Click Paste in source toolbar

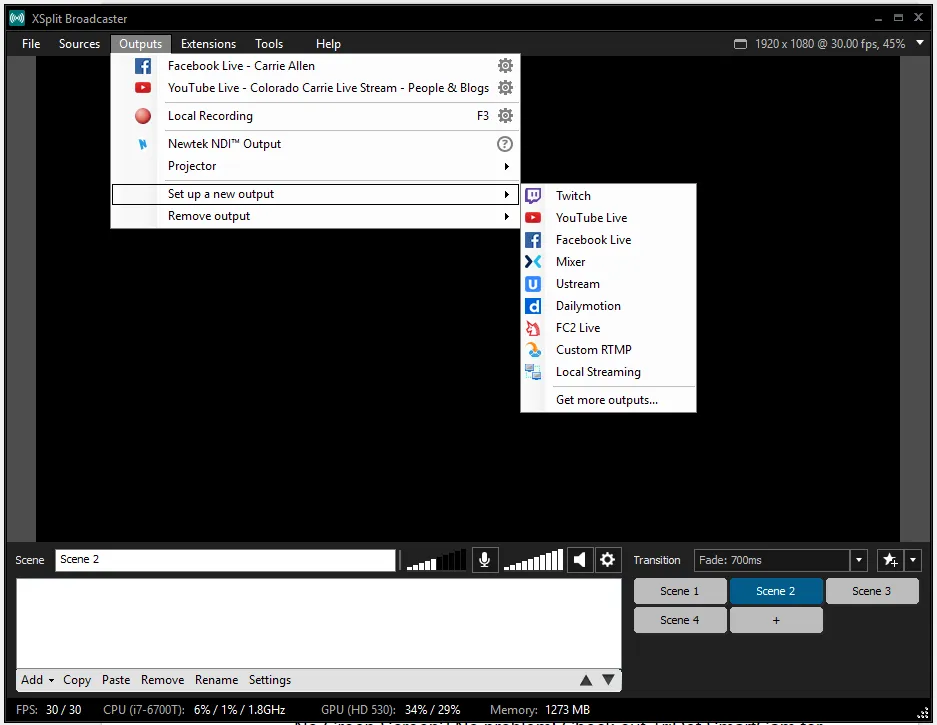click(x=116, y=680)
